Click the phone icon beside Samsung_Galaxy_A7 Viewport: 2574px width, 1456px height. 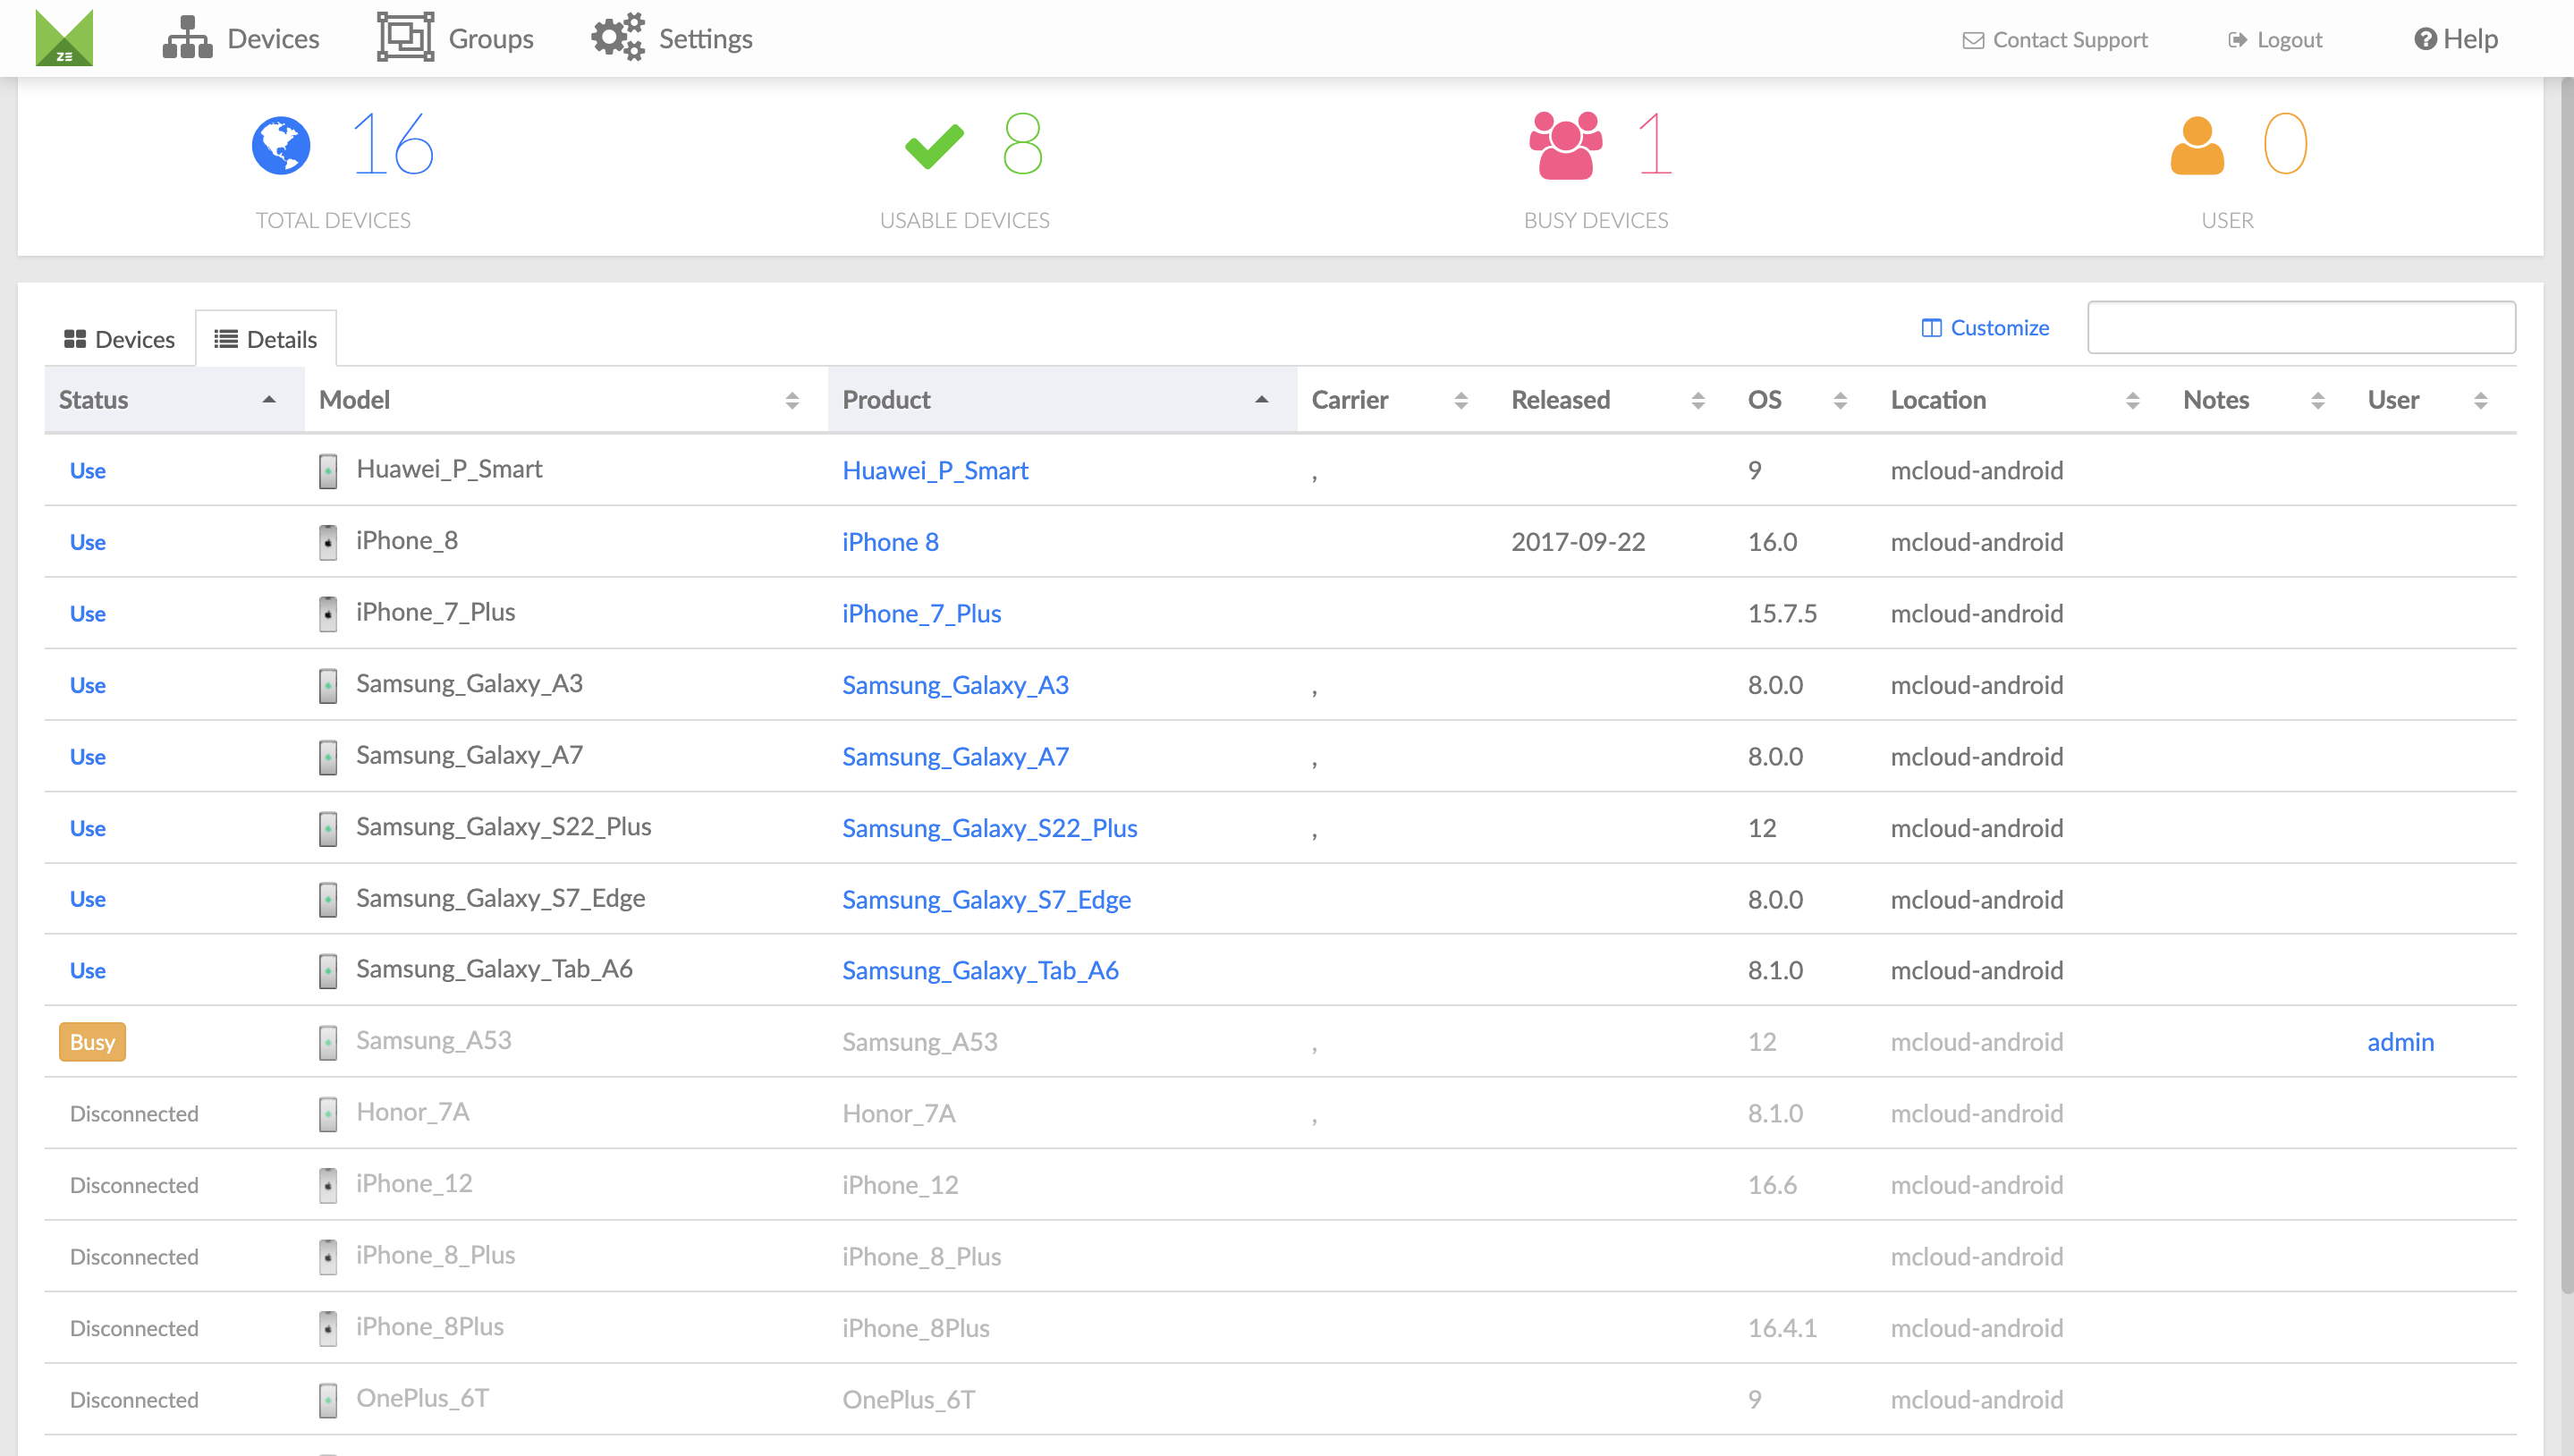(x=328, y=757)
